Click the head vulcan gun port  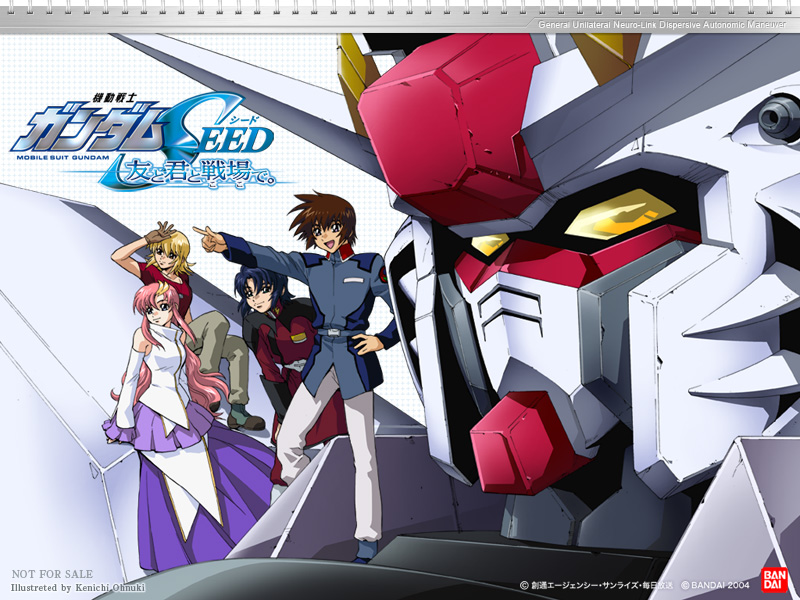point(779,120)
